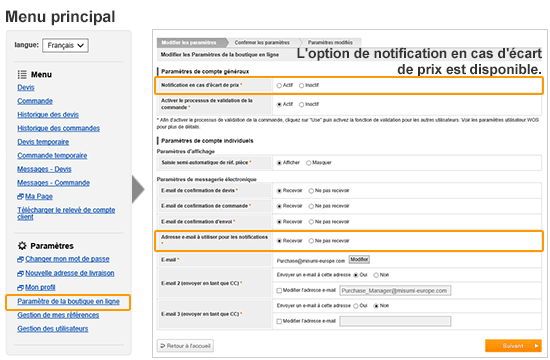Open the langue dropdown showing Français
This screenshot has width=550, height=360.
pyautogui.click(x=65, y=45)
